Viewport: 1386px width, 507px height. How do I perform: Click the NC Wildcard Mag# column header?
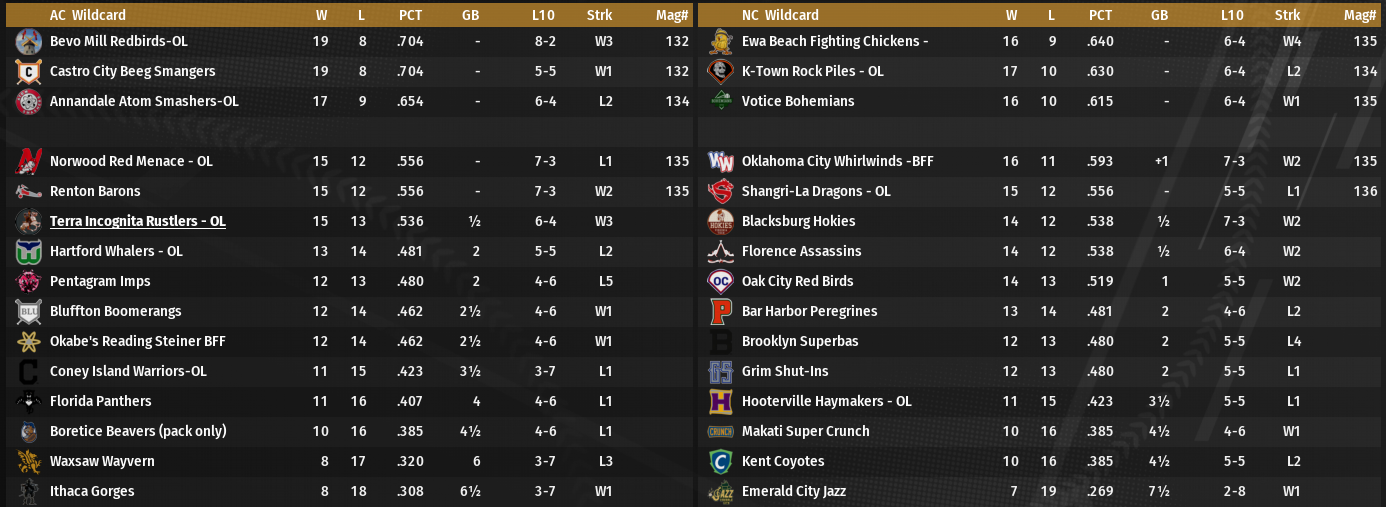(1360, 15)
